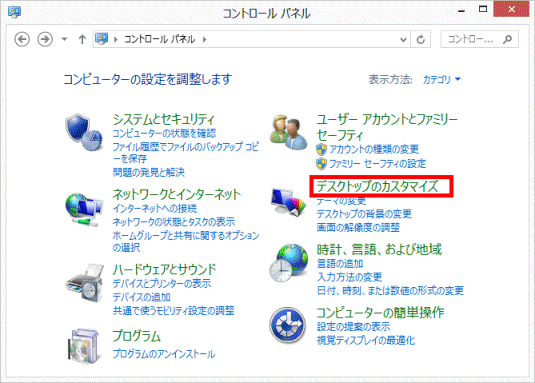Open the カテゴリ view-by dropdown
This screenshot has height=383, width=535.
(x=442, y=79)
